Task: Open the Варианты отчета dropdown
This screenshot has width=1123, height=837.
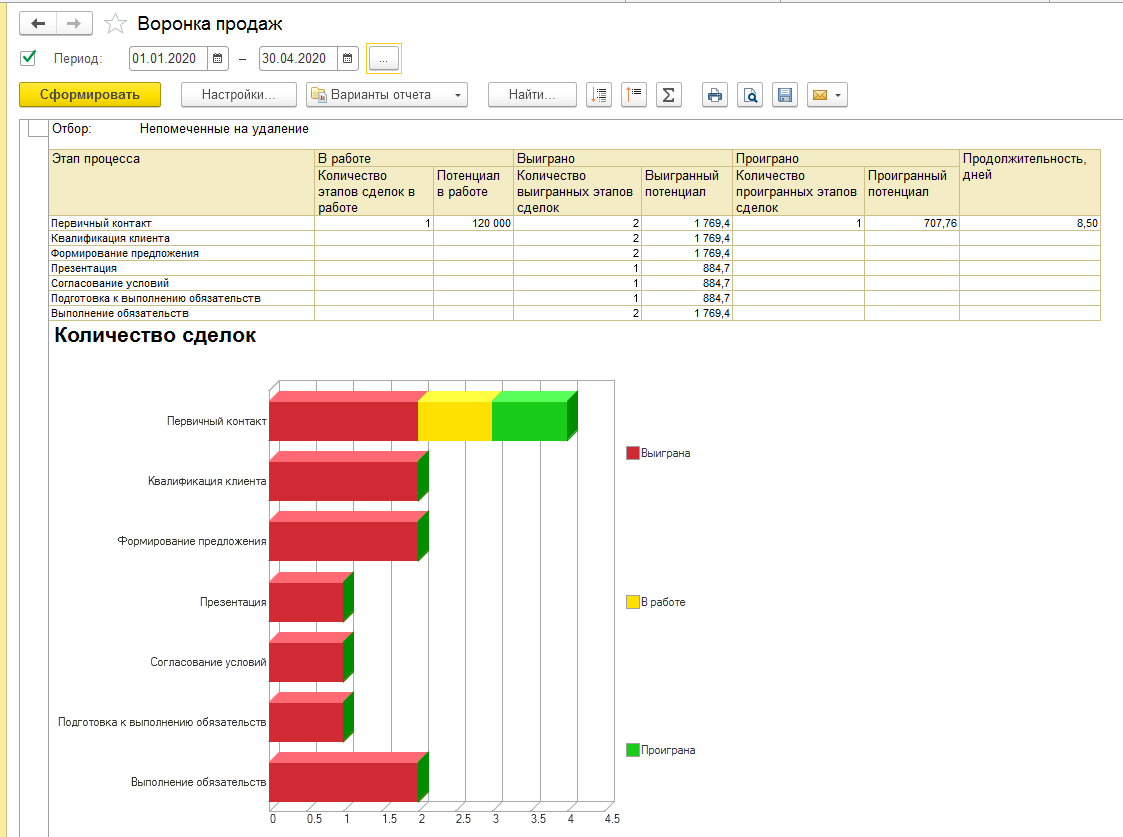Action: (386, 95)
